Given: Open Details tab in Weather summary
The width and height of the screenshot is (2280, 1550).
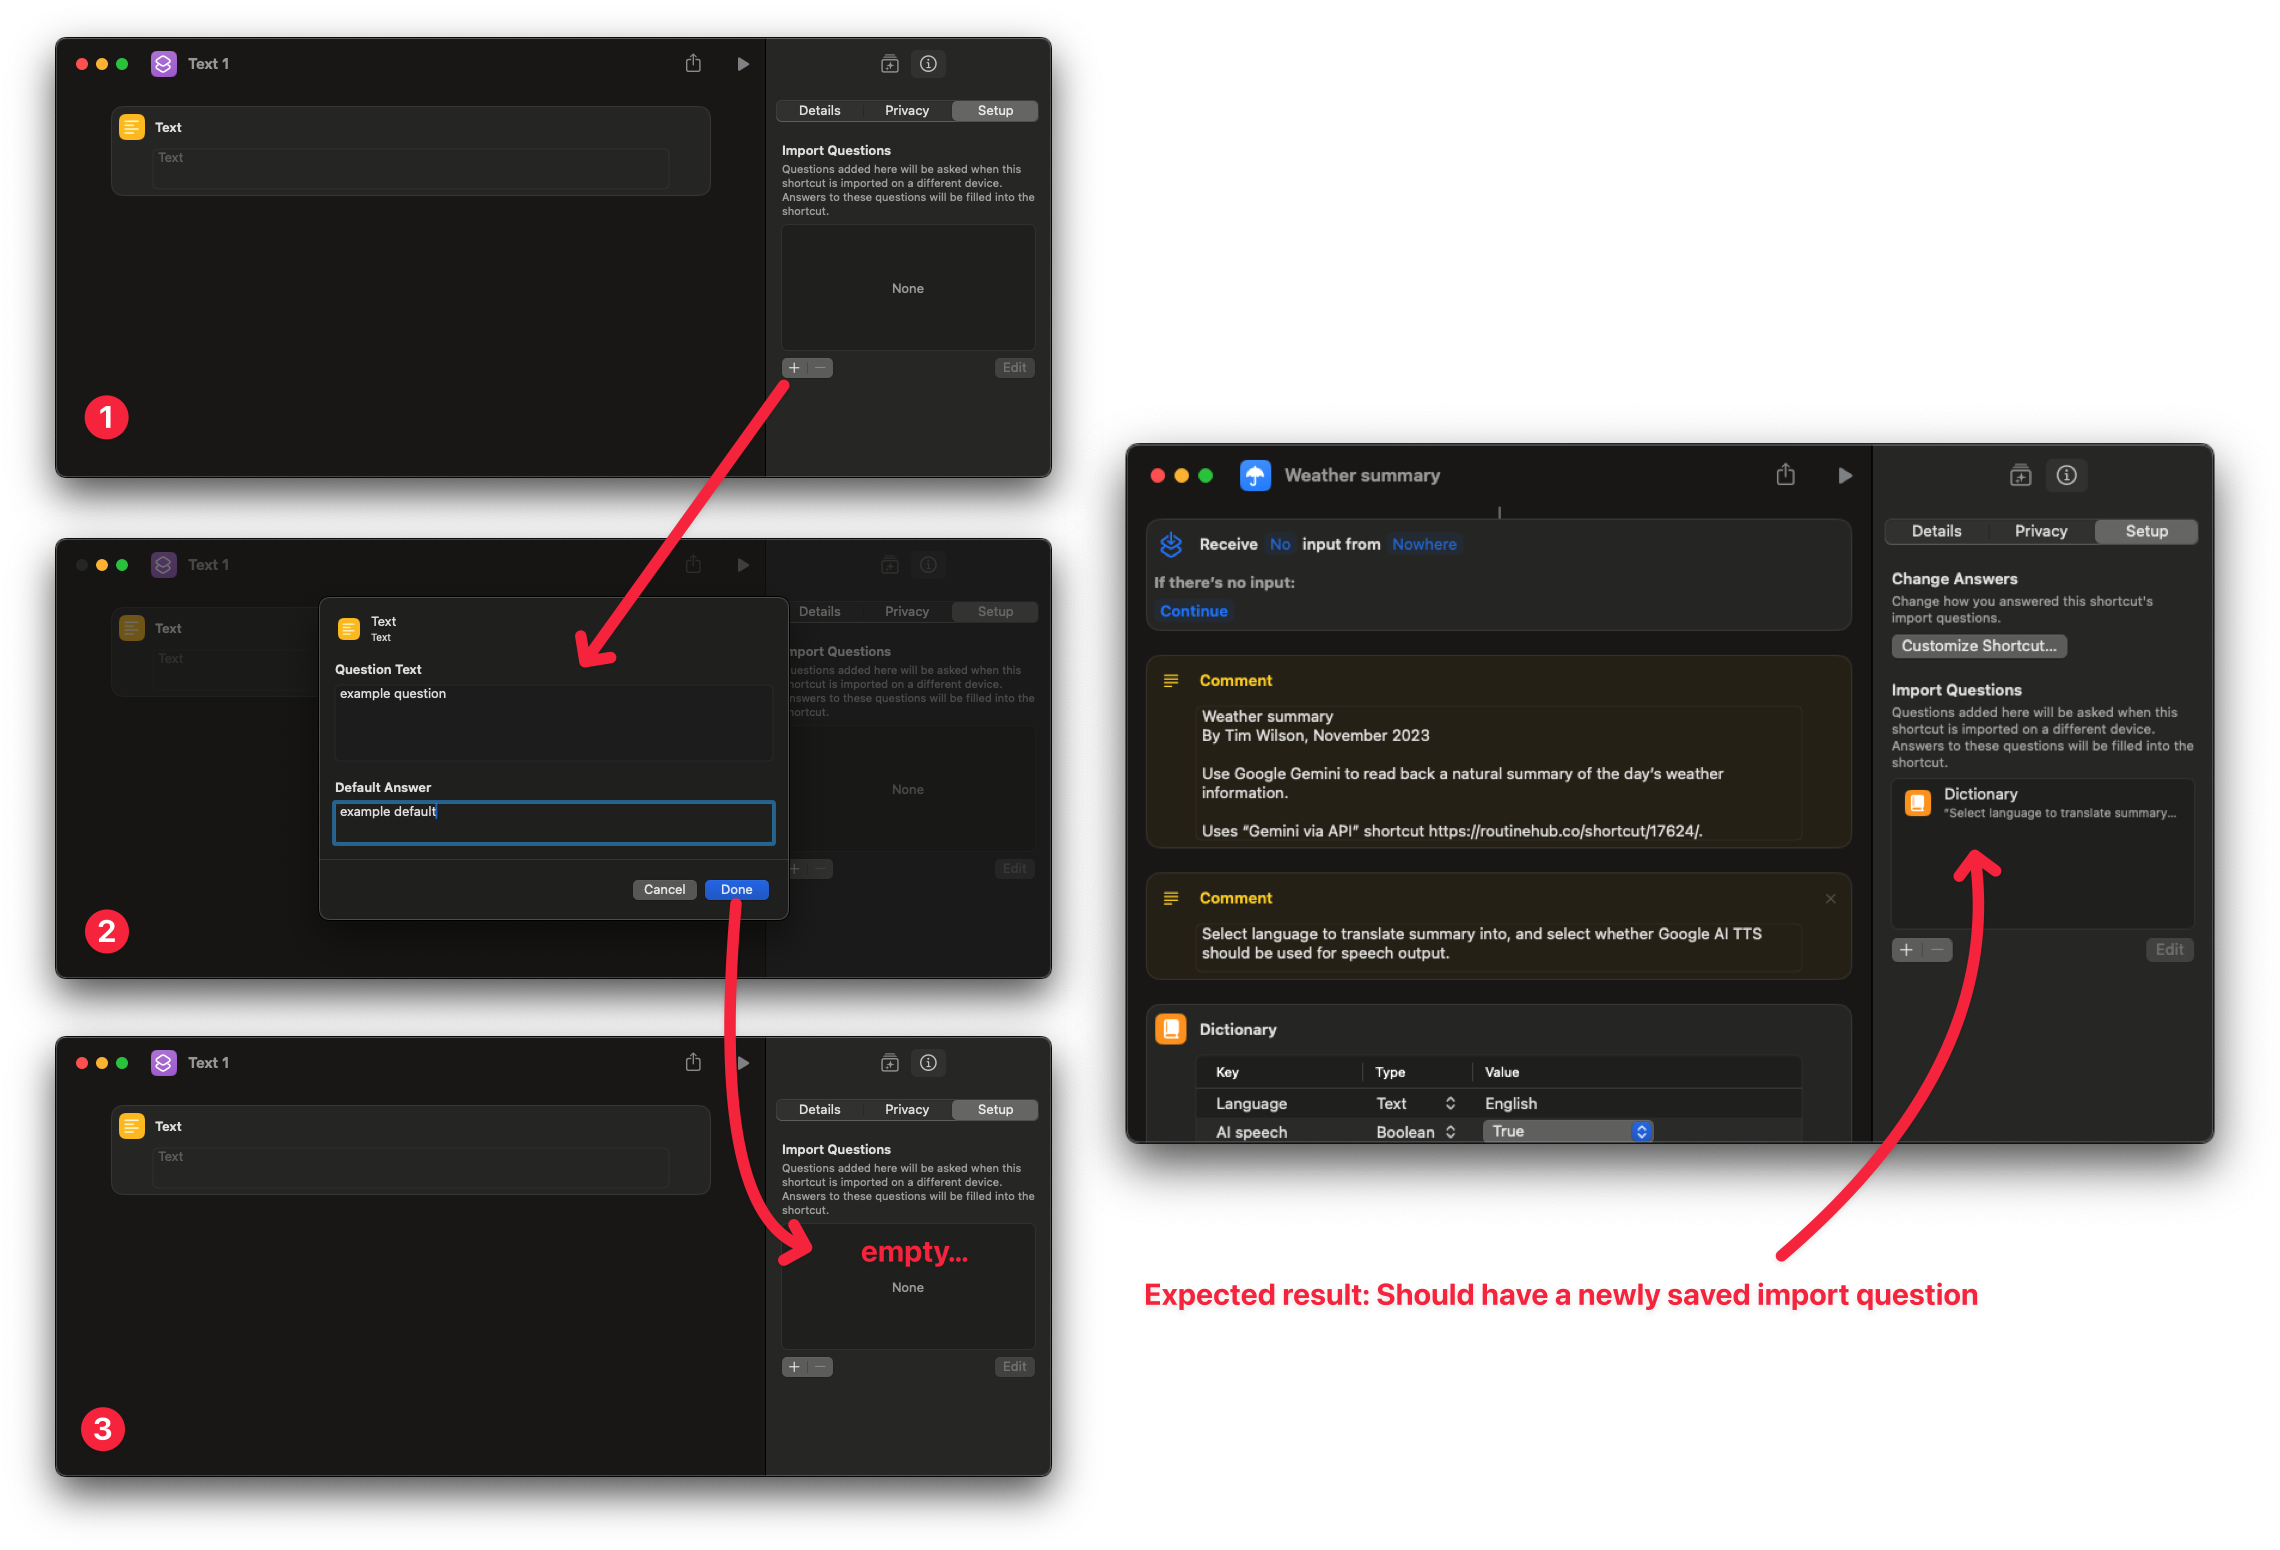Looking at the screenshot, I should pos(1936,531).
